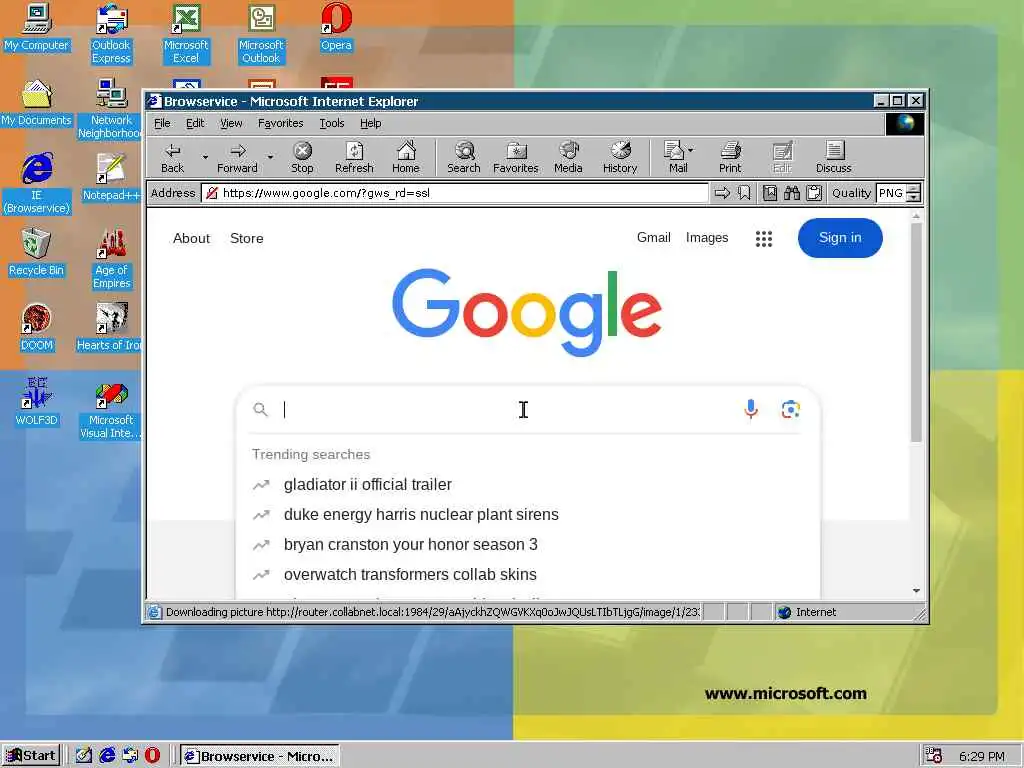Image resolution: width=1024 pixels, height=768 pixels.
Task: Open the About link
Action: coord(191,238)
